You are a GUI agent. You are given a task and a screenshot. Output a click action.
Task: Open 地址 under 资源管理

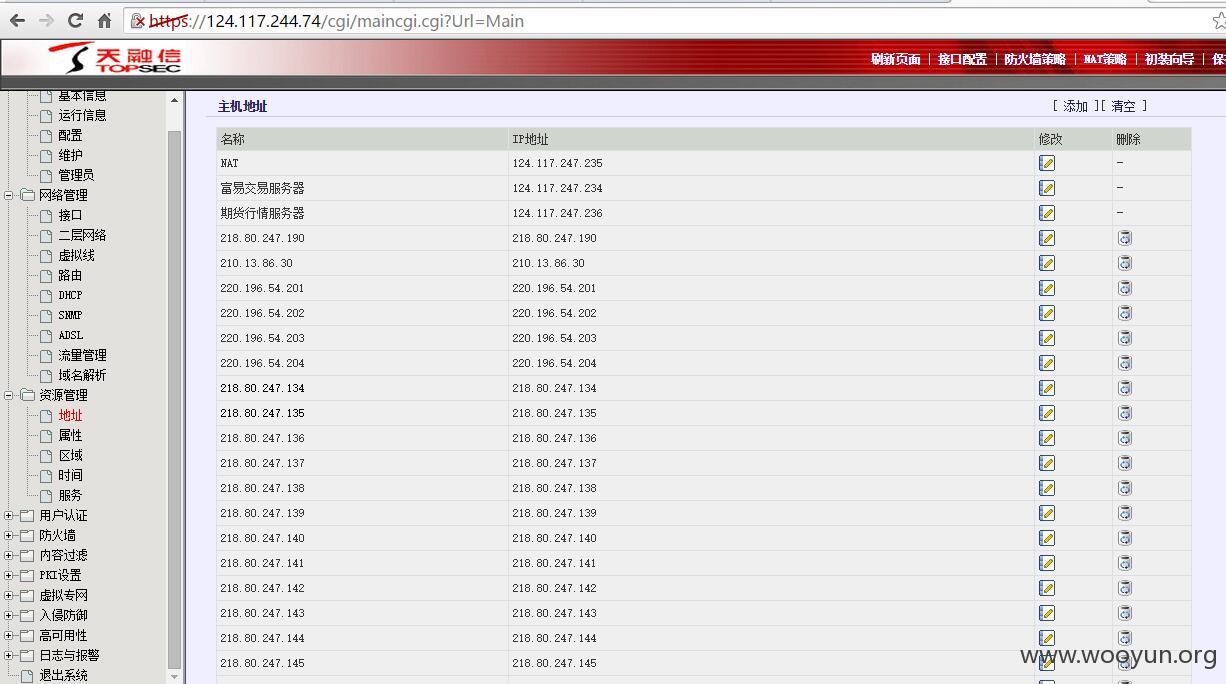pos(70,415)
